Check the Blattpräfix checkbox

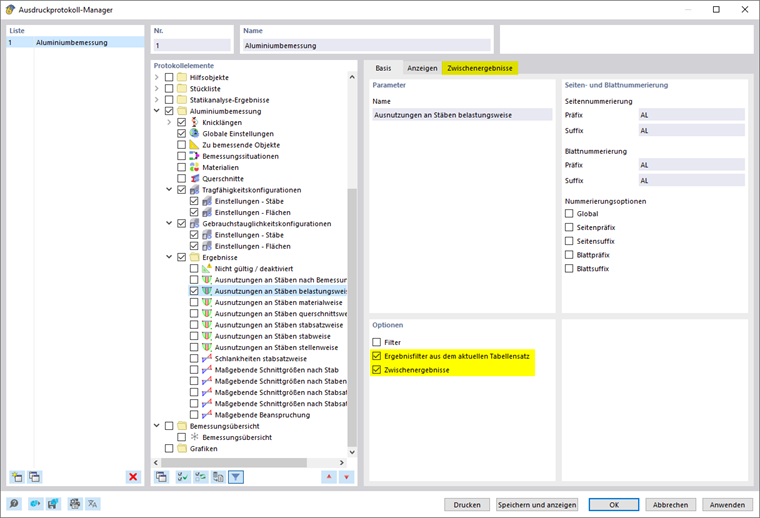[x=569, y=255]
